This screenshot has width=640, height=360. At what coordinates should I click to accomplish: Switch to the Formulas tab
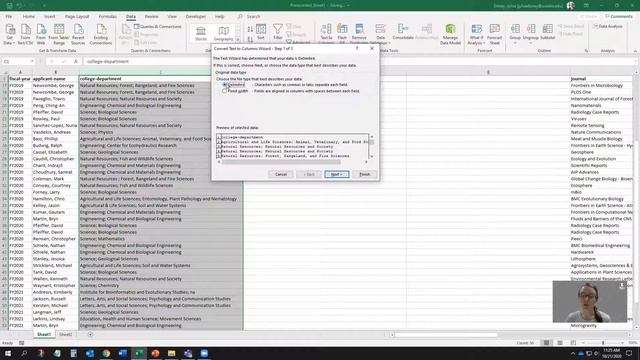pos(107,17)
